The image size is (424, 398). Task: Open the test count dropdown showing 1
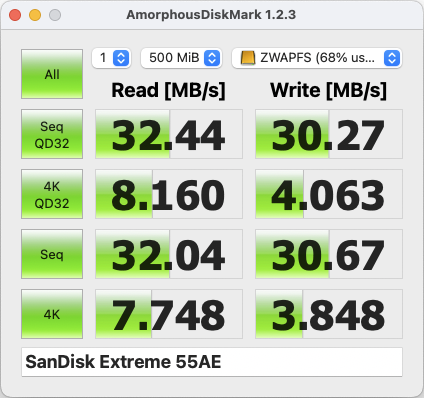111,58
